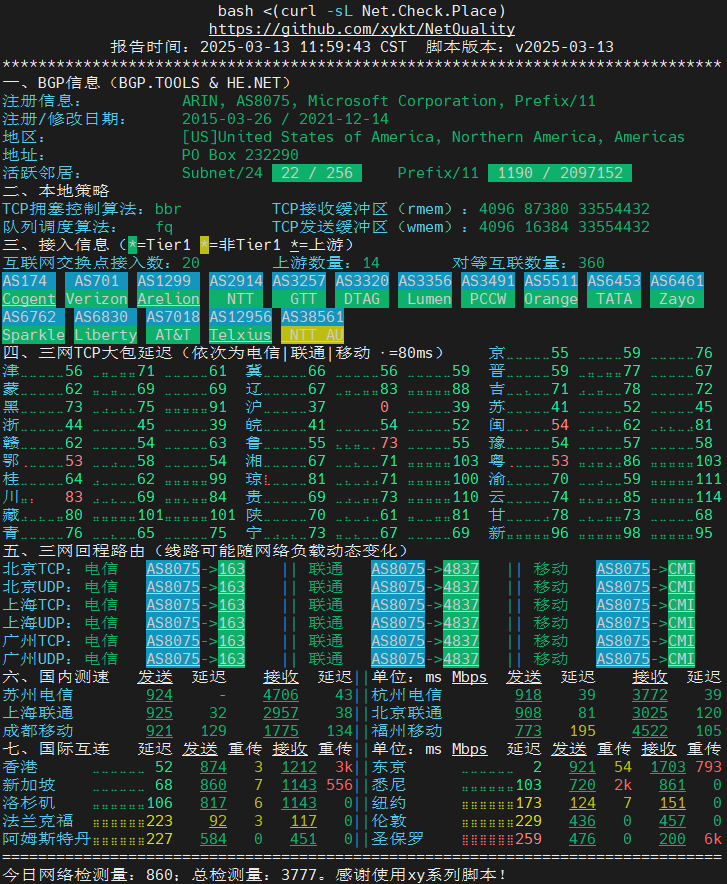Viewport: 727px width, 884px height.
Task: Click CMI in the 广州UDP 移动 route
Action: pyautogui.click(x=681, y=658)
